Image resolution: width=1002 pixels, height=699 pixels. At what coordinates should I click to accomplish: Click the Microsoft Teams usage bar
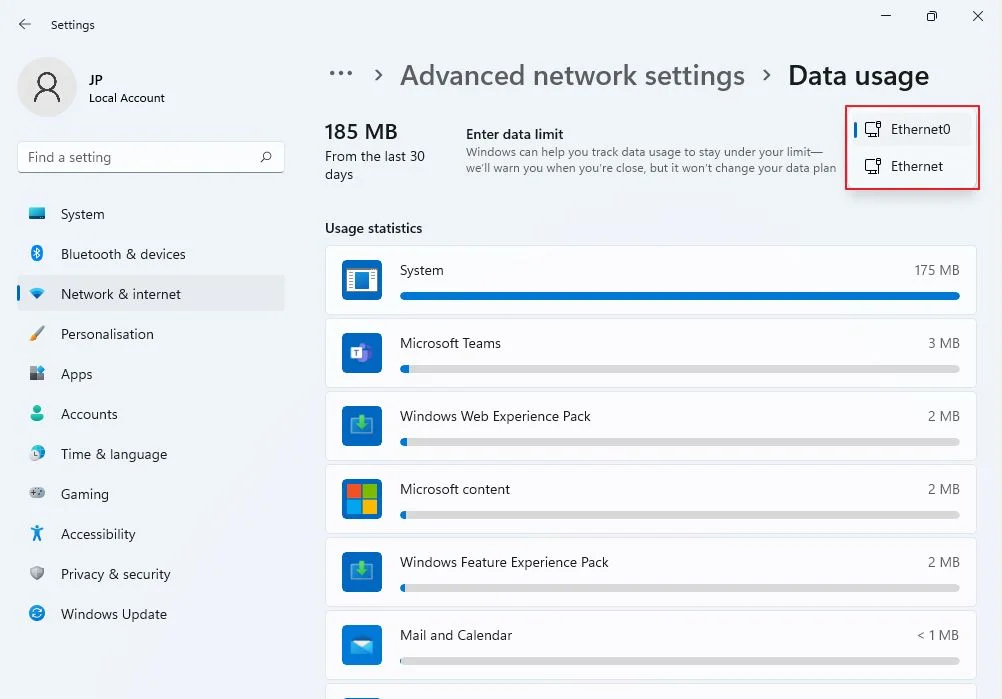679,369
